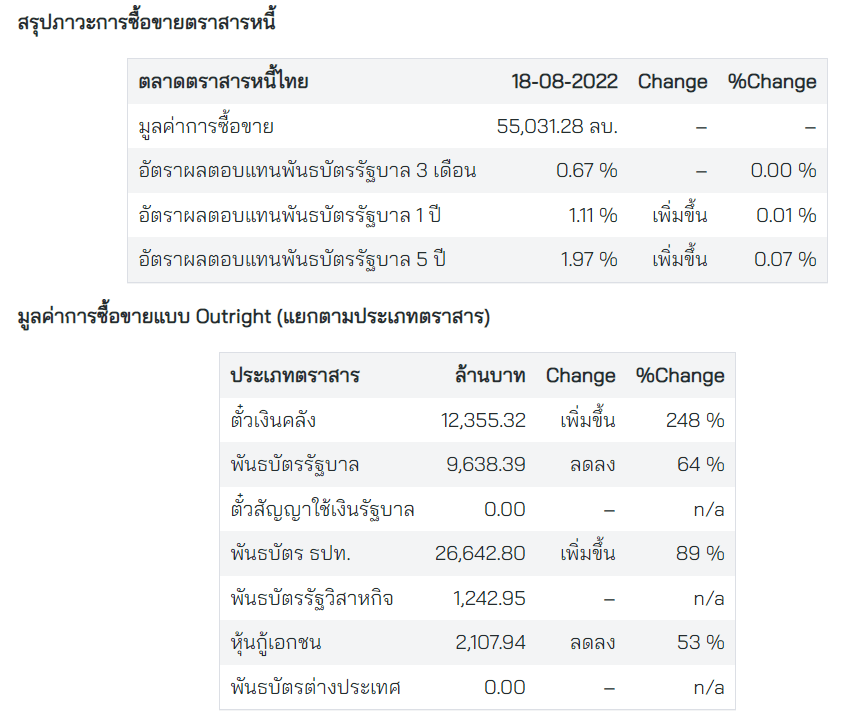
Task: Select the หุ้นกู้เอกชน row label
Action: (276, 642)
